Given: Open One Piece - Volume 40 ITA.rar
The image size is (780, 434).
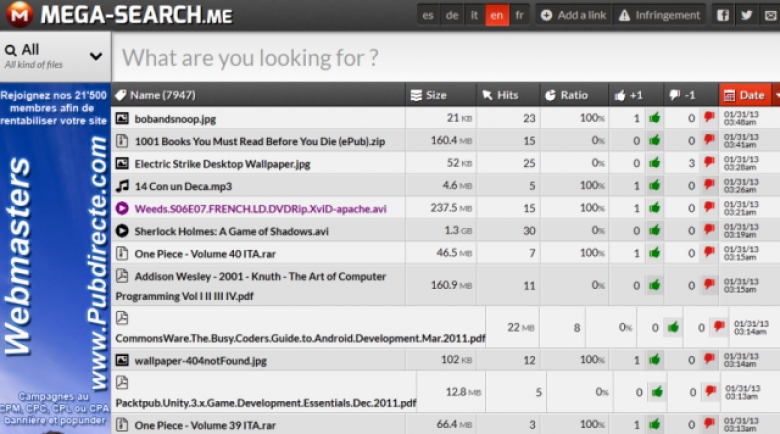Looking at the screenshot, I should tap(205, 254).
